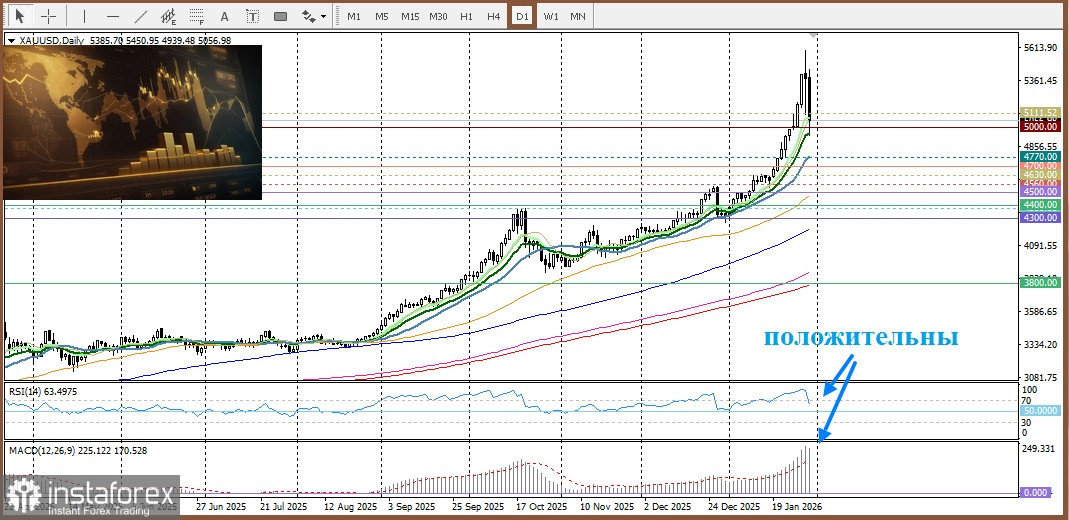Screen dimensions: 1069x520
Task: Select the Trendline drawing tool
Action: [141, 16]
